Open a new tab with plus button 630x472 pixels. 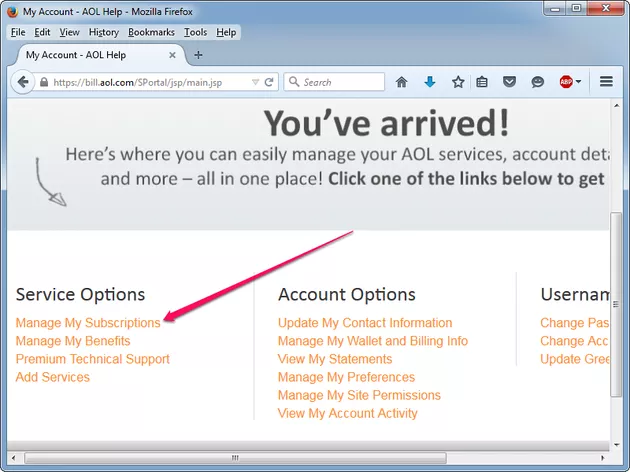(198, 55)
